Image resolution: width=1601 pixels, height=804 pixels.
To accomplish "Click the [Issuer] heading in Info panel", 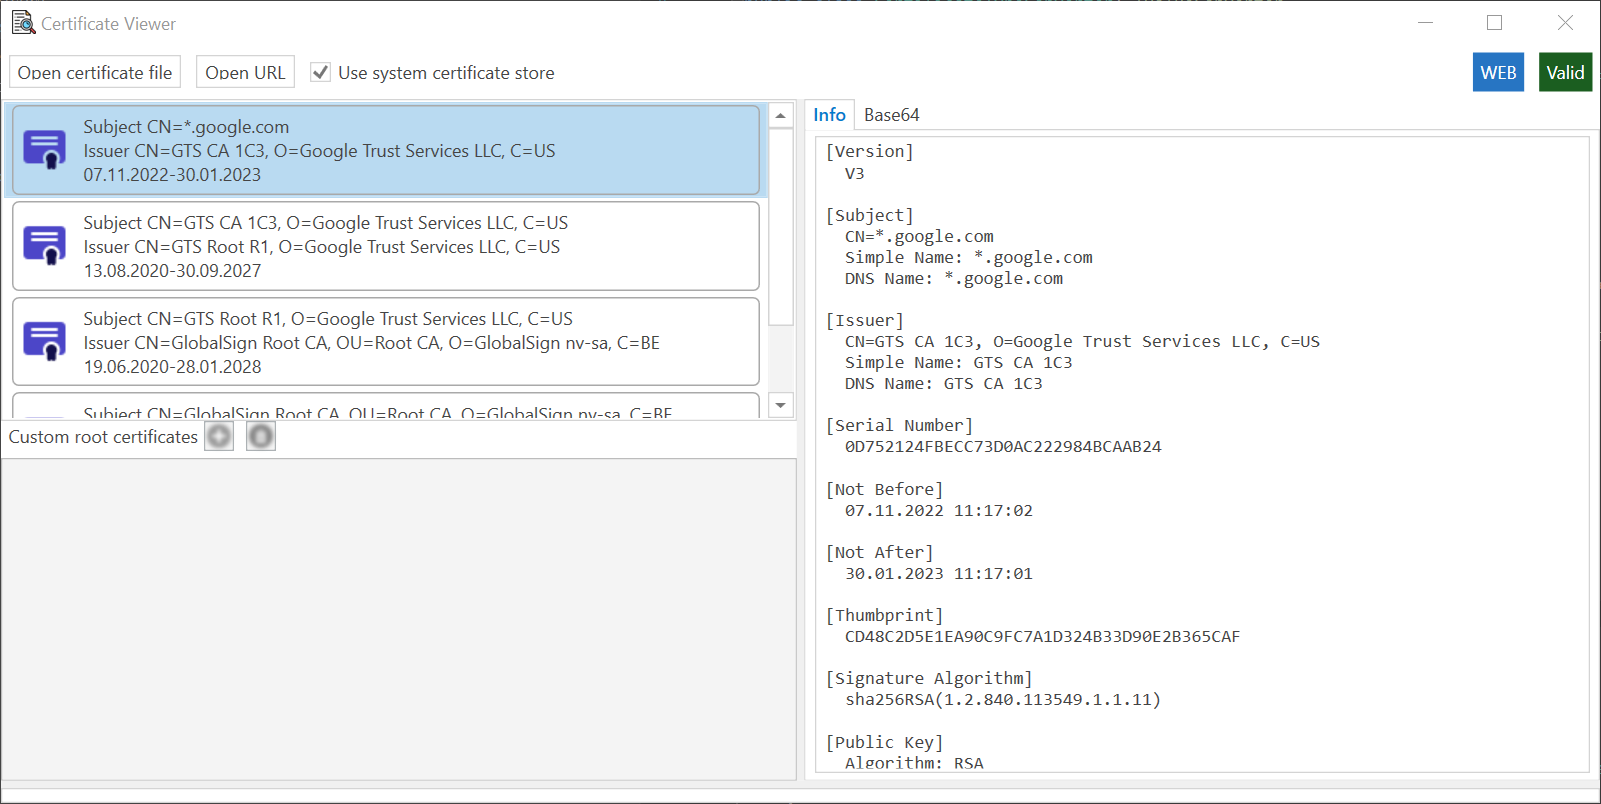I will (864, 321).
